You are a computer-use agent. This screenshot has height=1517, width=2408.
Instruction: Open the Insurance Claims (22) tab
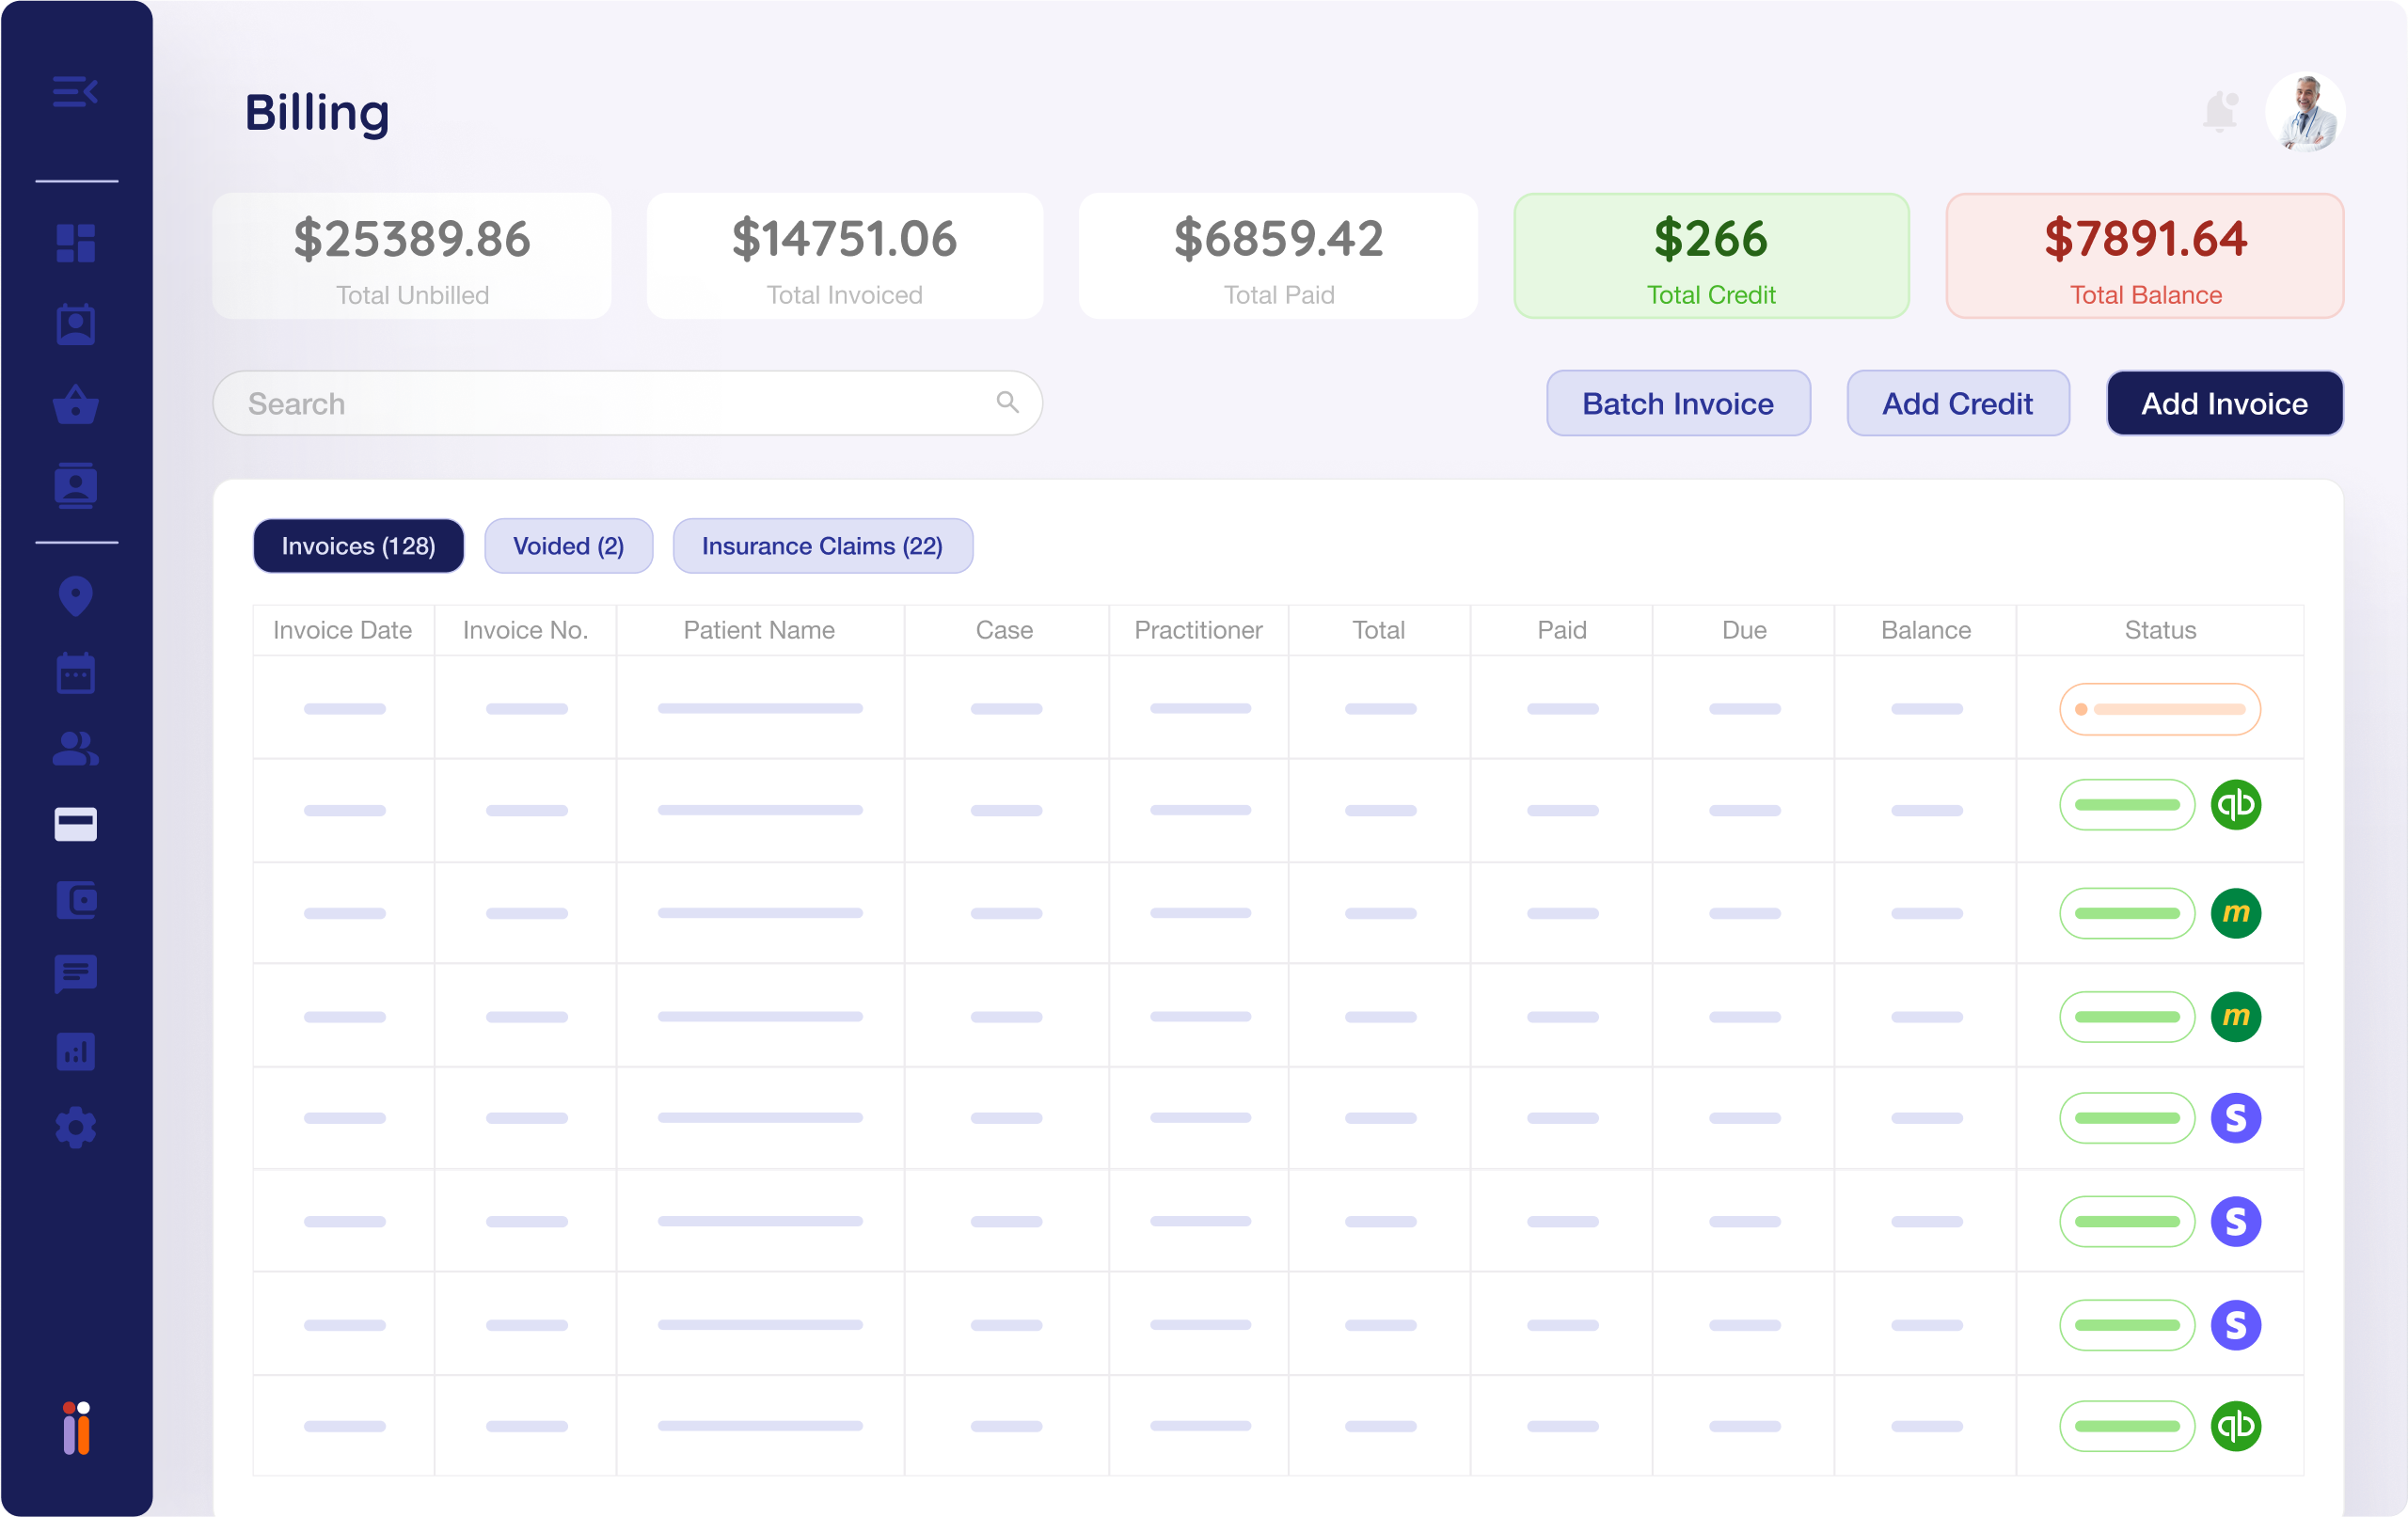pyautogui.click(x=822, y=546)
